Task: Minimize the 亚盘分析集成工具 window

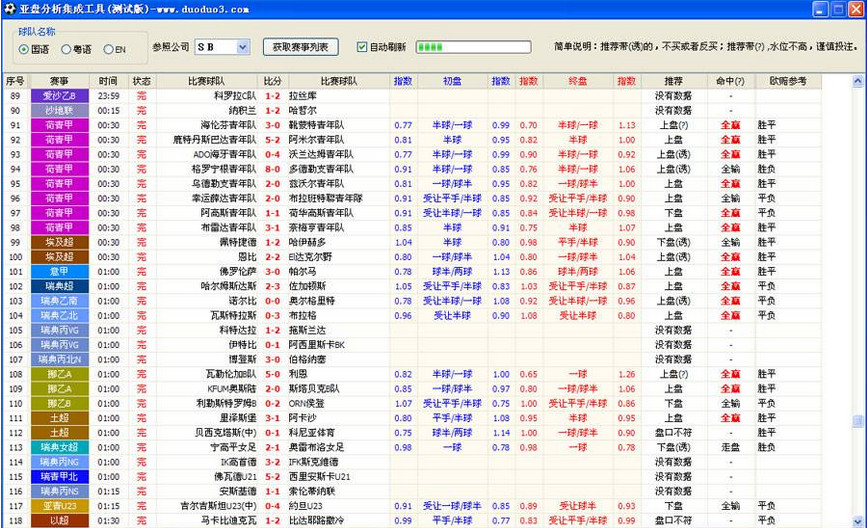Action: point(821,9)
